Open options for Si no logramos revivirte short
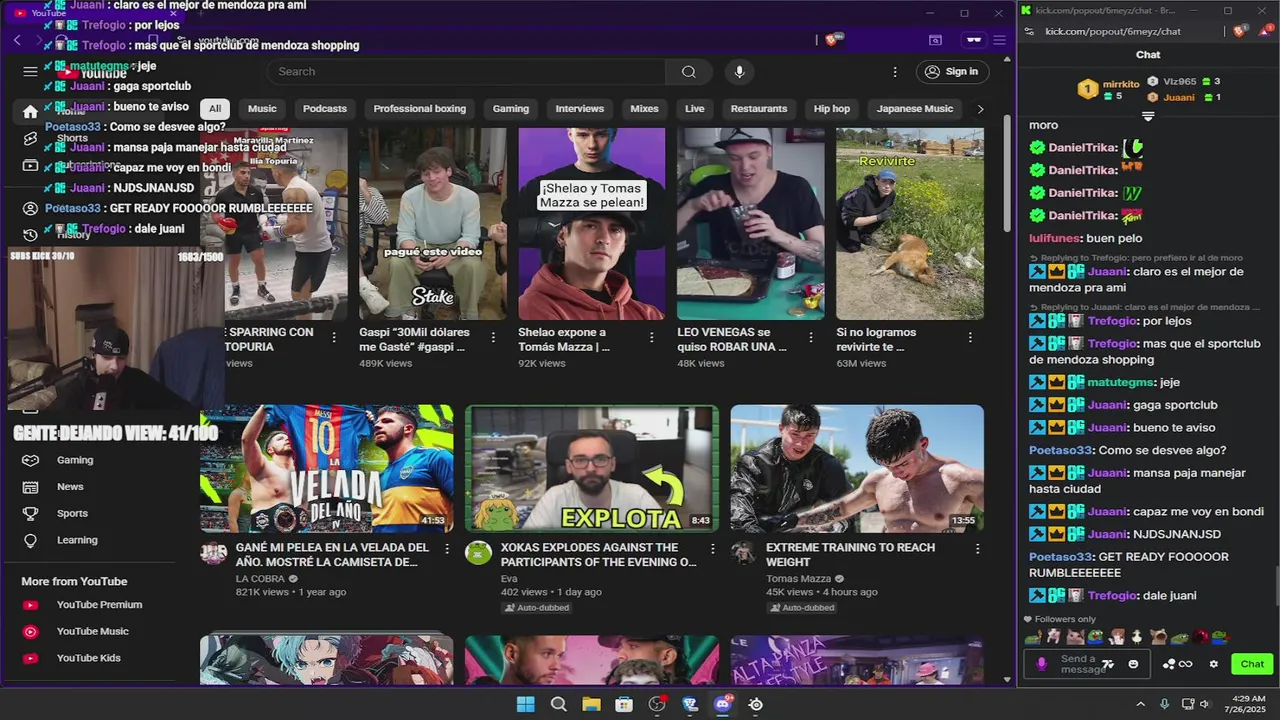 [970, 338]
